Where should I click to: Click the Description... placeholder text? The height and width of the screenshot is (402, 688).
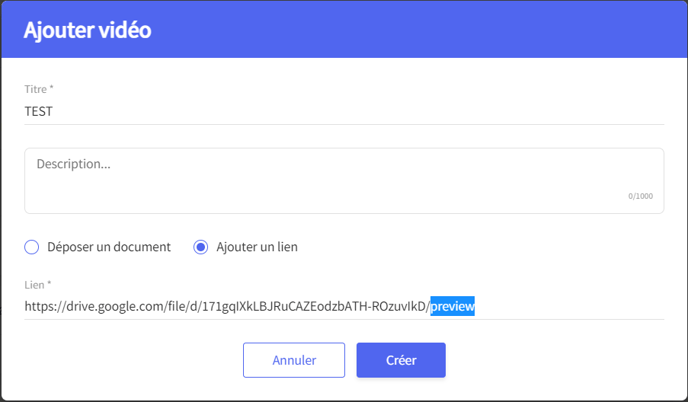[x=73, y=164]
